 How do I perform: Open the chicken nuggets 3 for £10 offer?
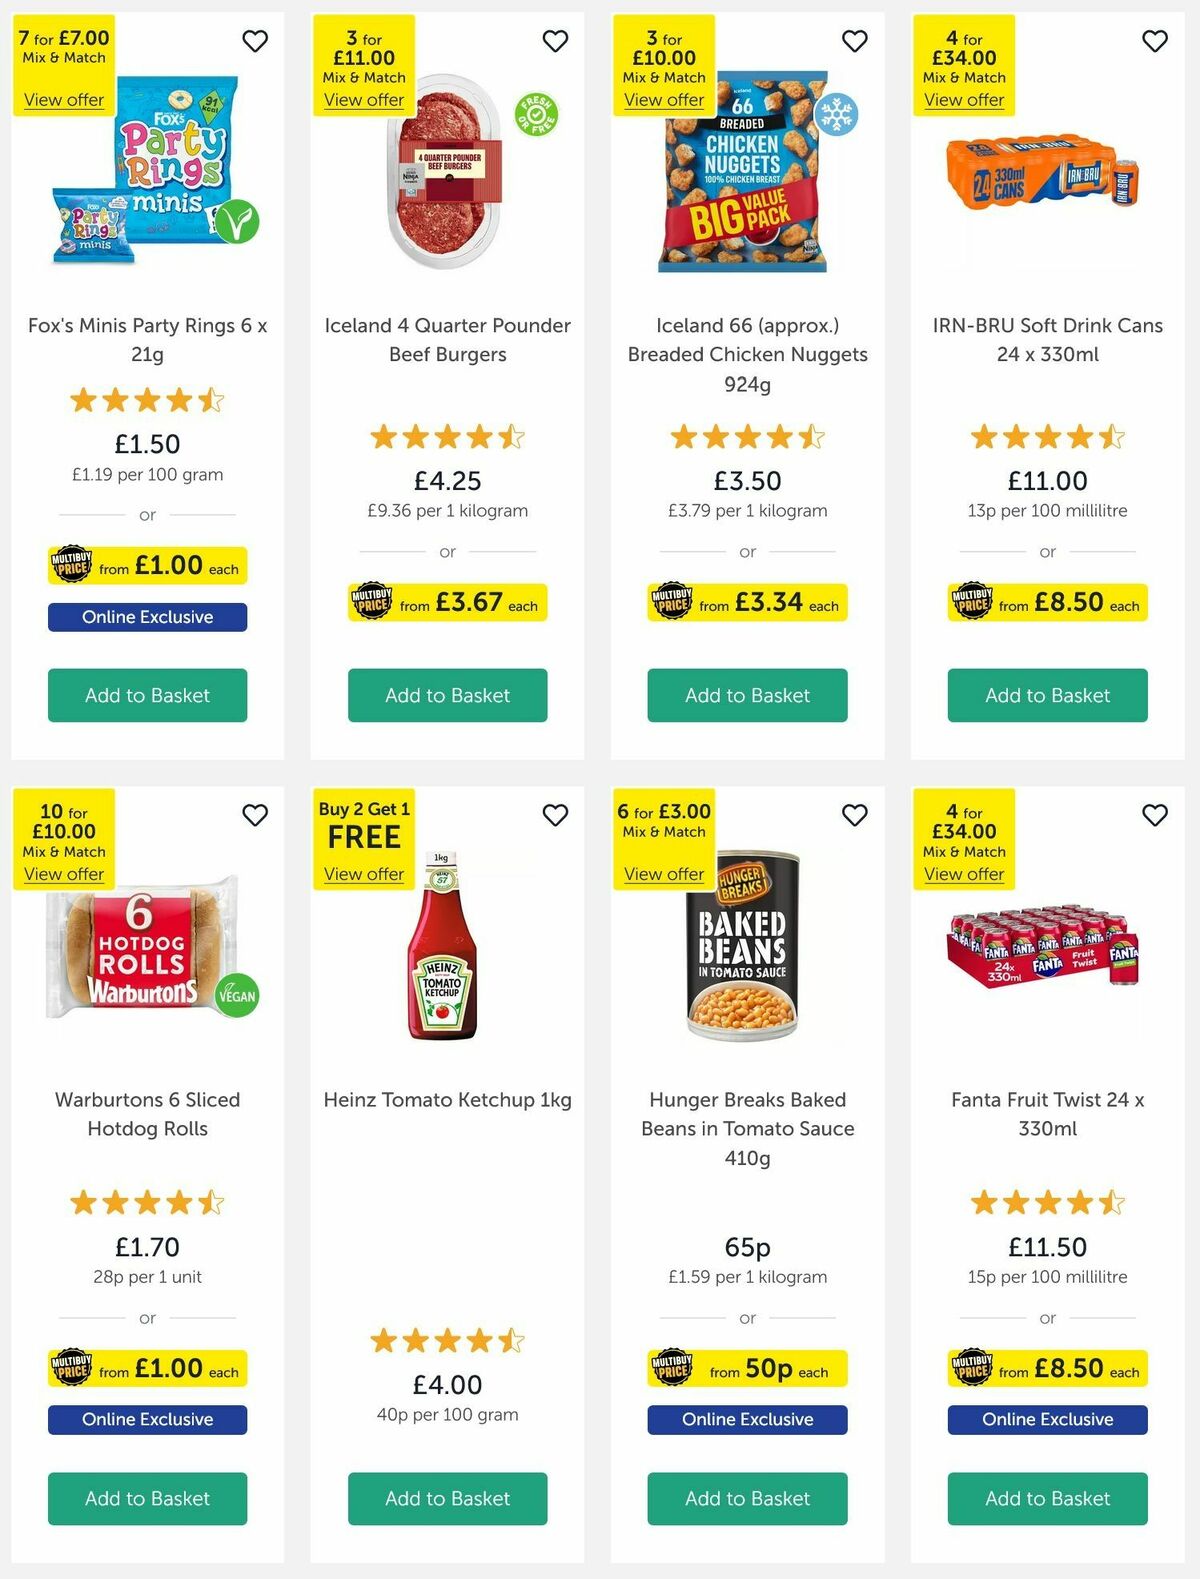pos(664,100)
